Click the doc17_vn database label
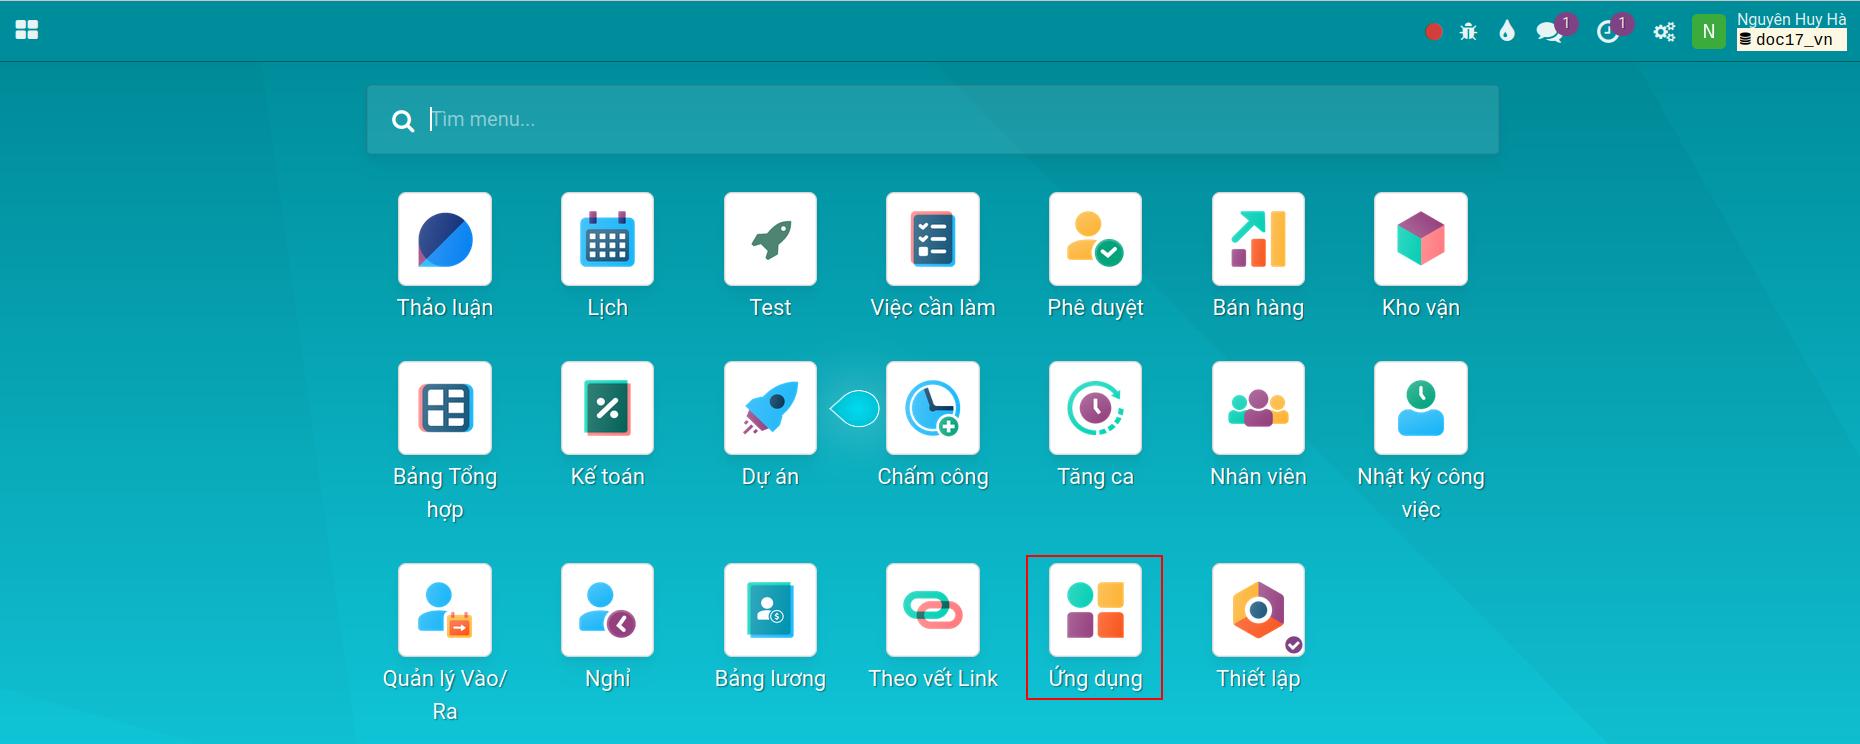This screenshot has width=1860, height=744. 1791,40
